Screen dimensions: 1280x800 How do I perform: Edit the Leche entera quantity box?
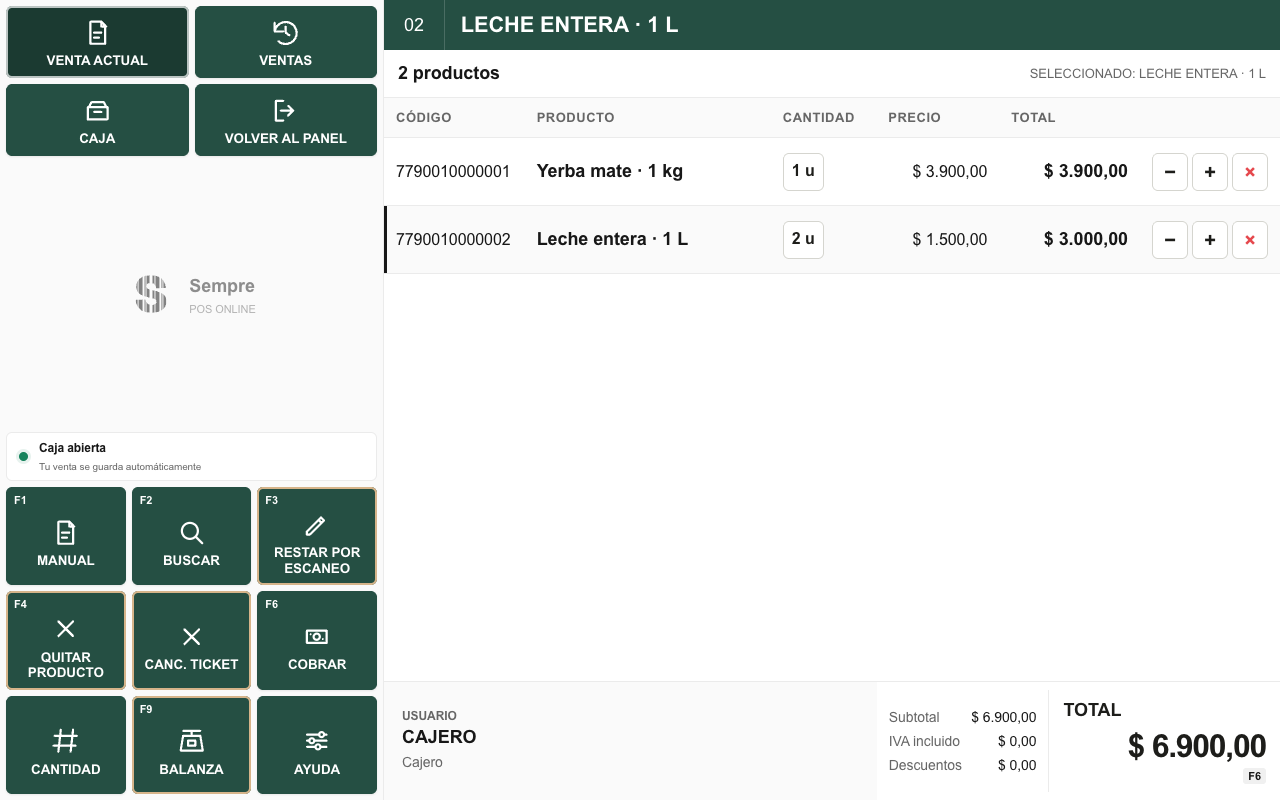[803, 239]
